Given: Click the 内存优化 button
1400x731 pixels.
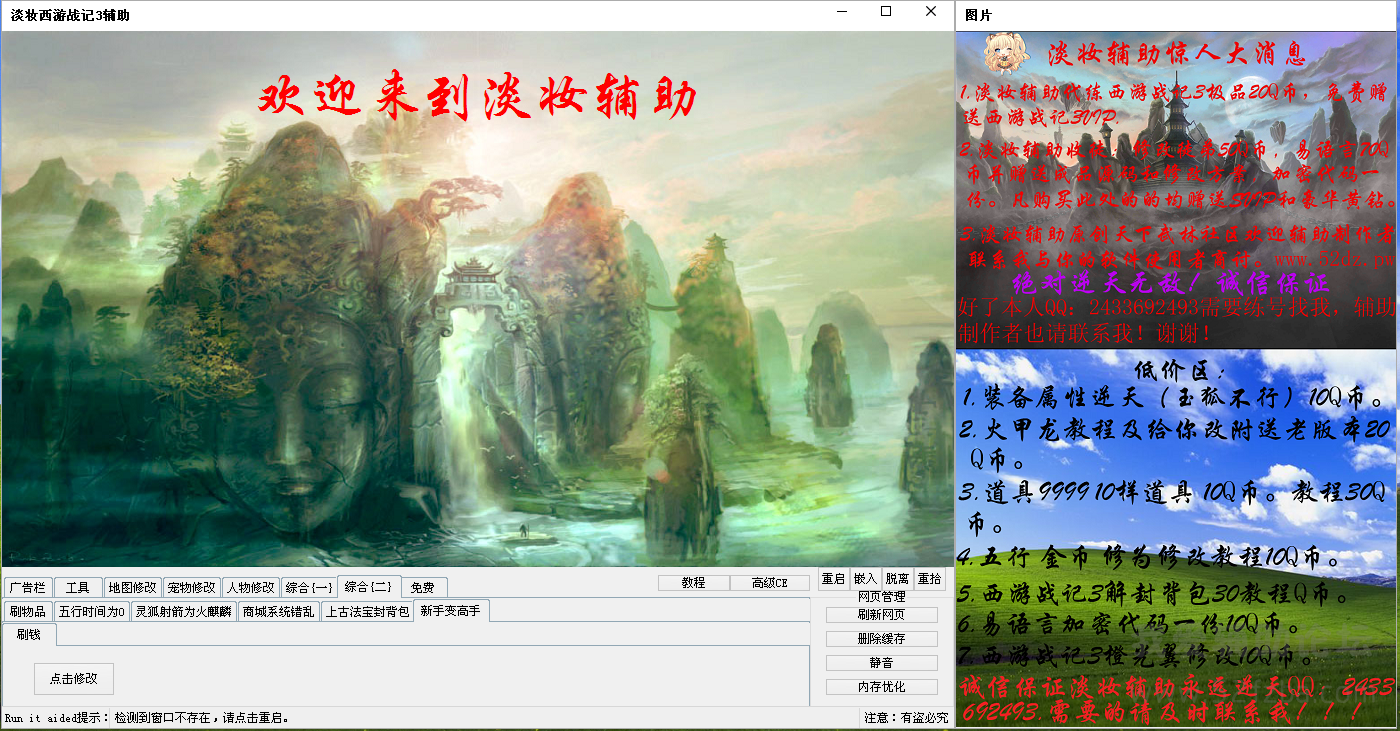Looking at the screenshot, I should pos(882,687).
